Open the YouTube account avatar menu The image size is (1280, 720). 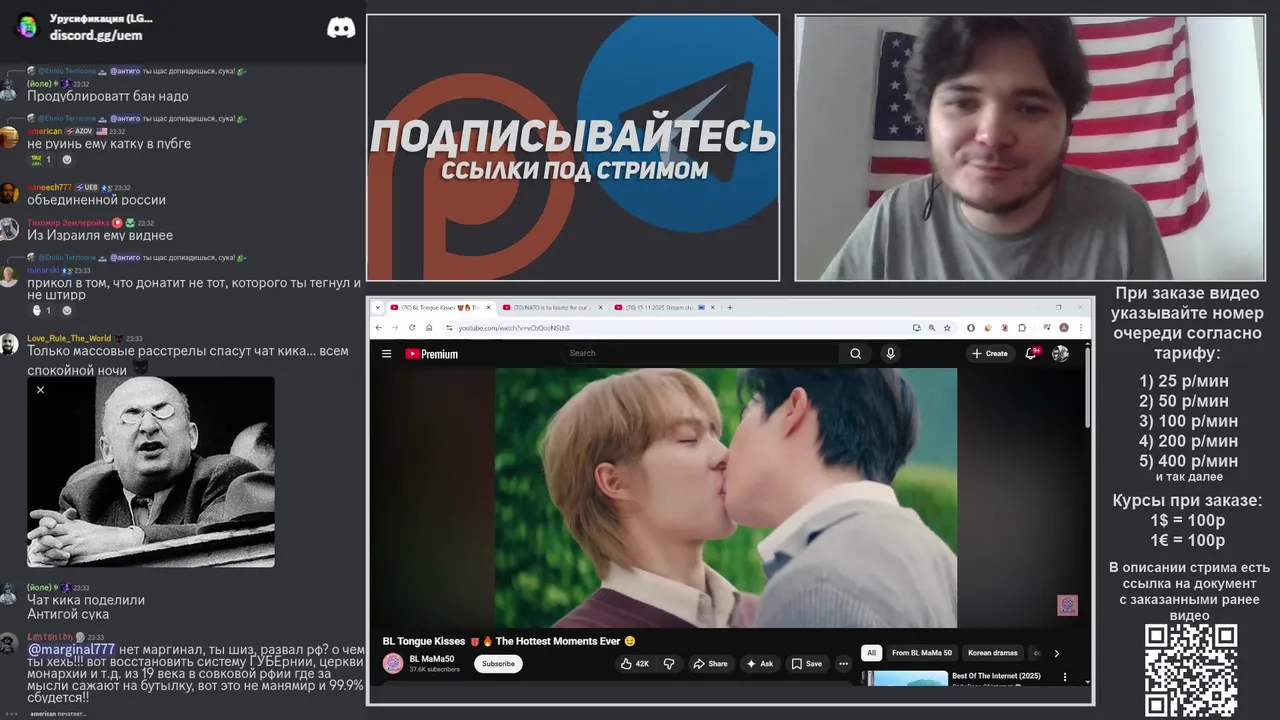click(1061, 353)
